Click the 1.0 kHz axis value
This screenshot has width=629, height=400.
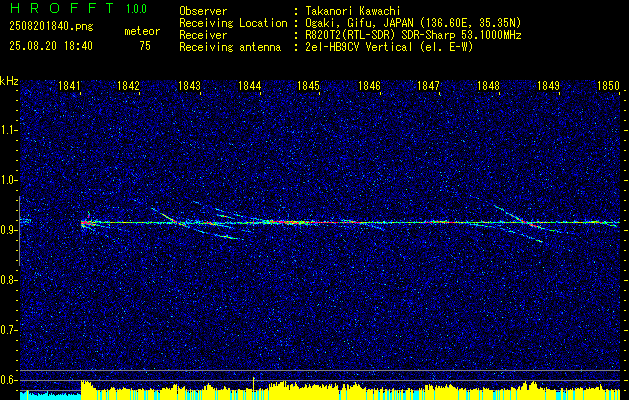point(9,180)
